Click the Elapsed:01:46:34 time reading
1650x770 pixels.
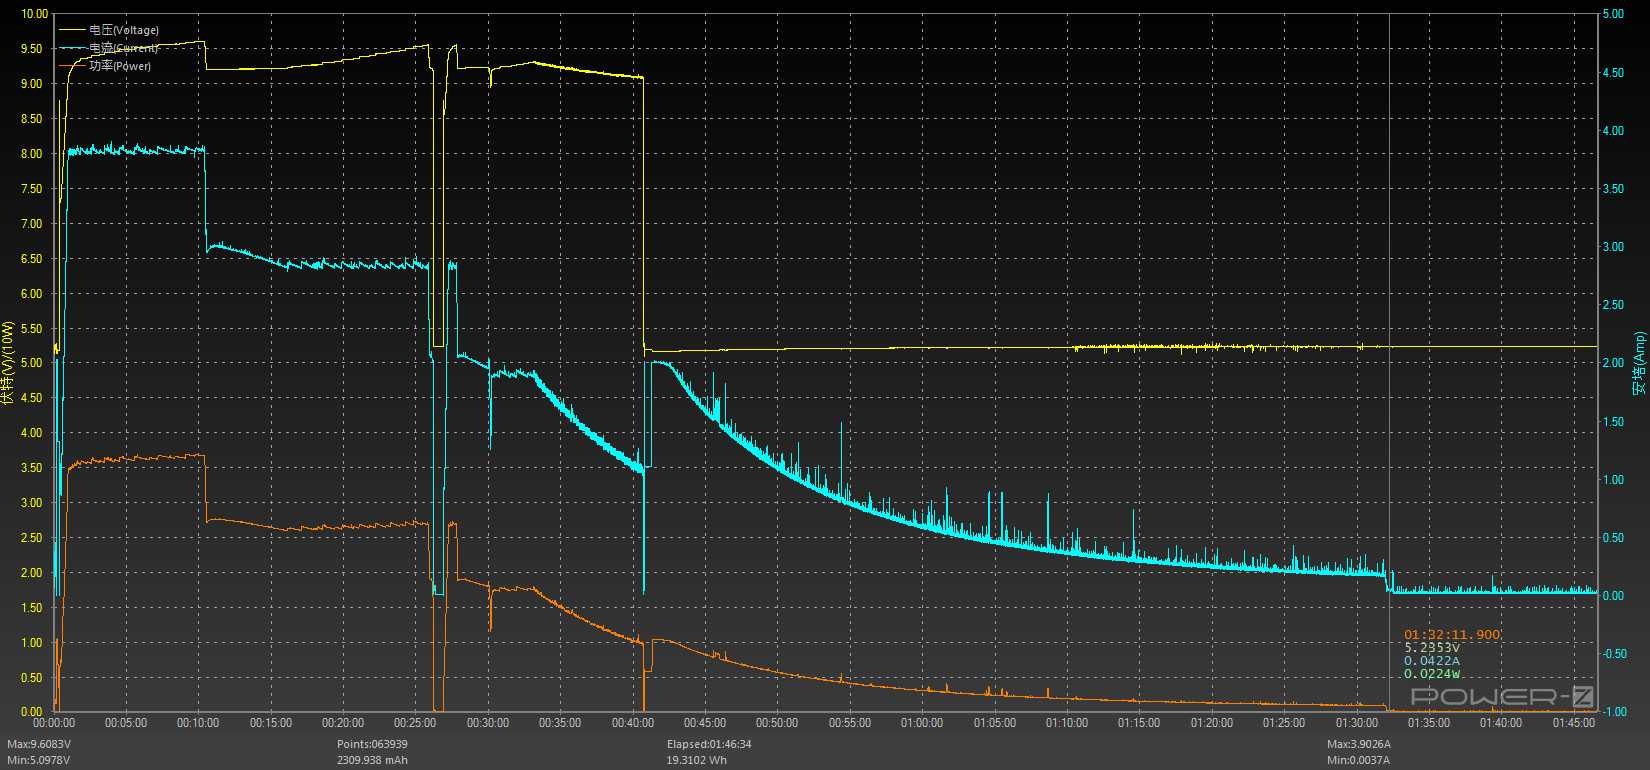coord(709,744)
